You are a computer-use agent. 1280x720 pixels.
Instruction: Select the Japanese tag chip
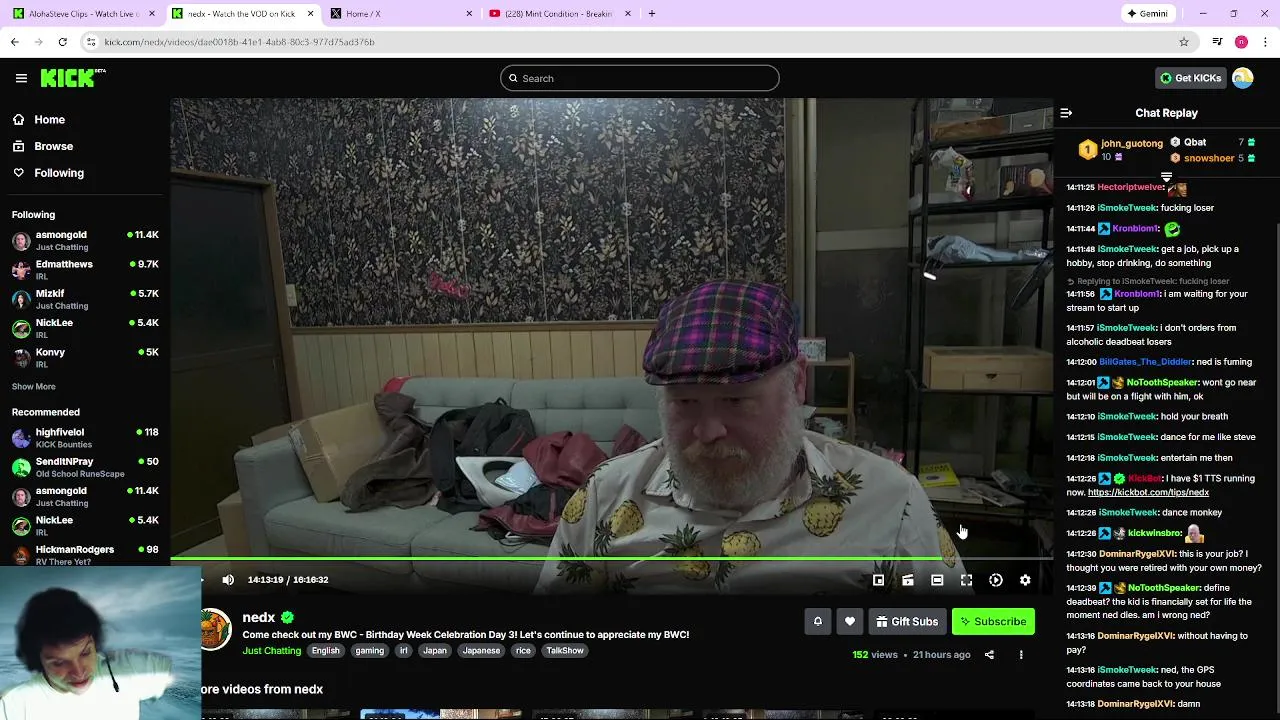[x=481, y=651]
